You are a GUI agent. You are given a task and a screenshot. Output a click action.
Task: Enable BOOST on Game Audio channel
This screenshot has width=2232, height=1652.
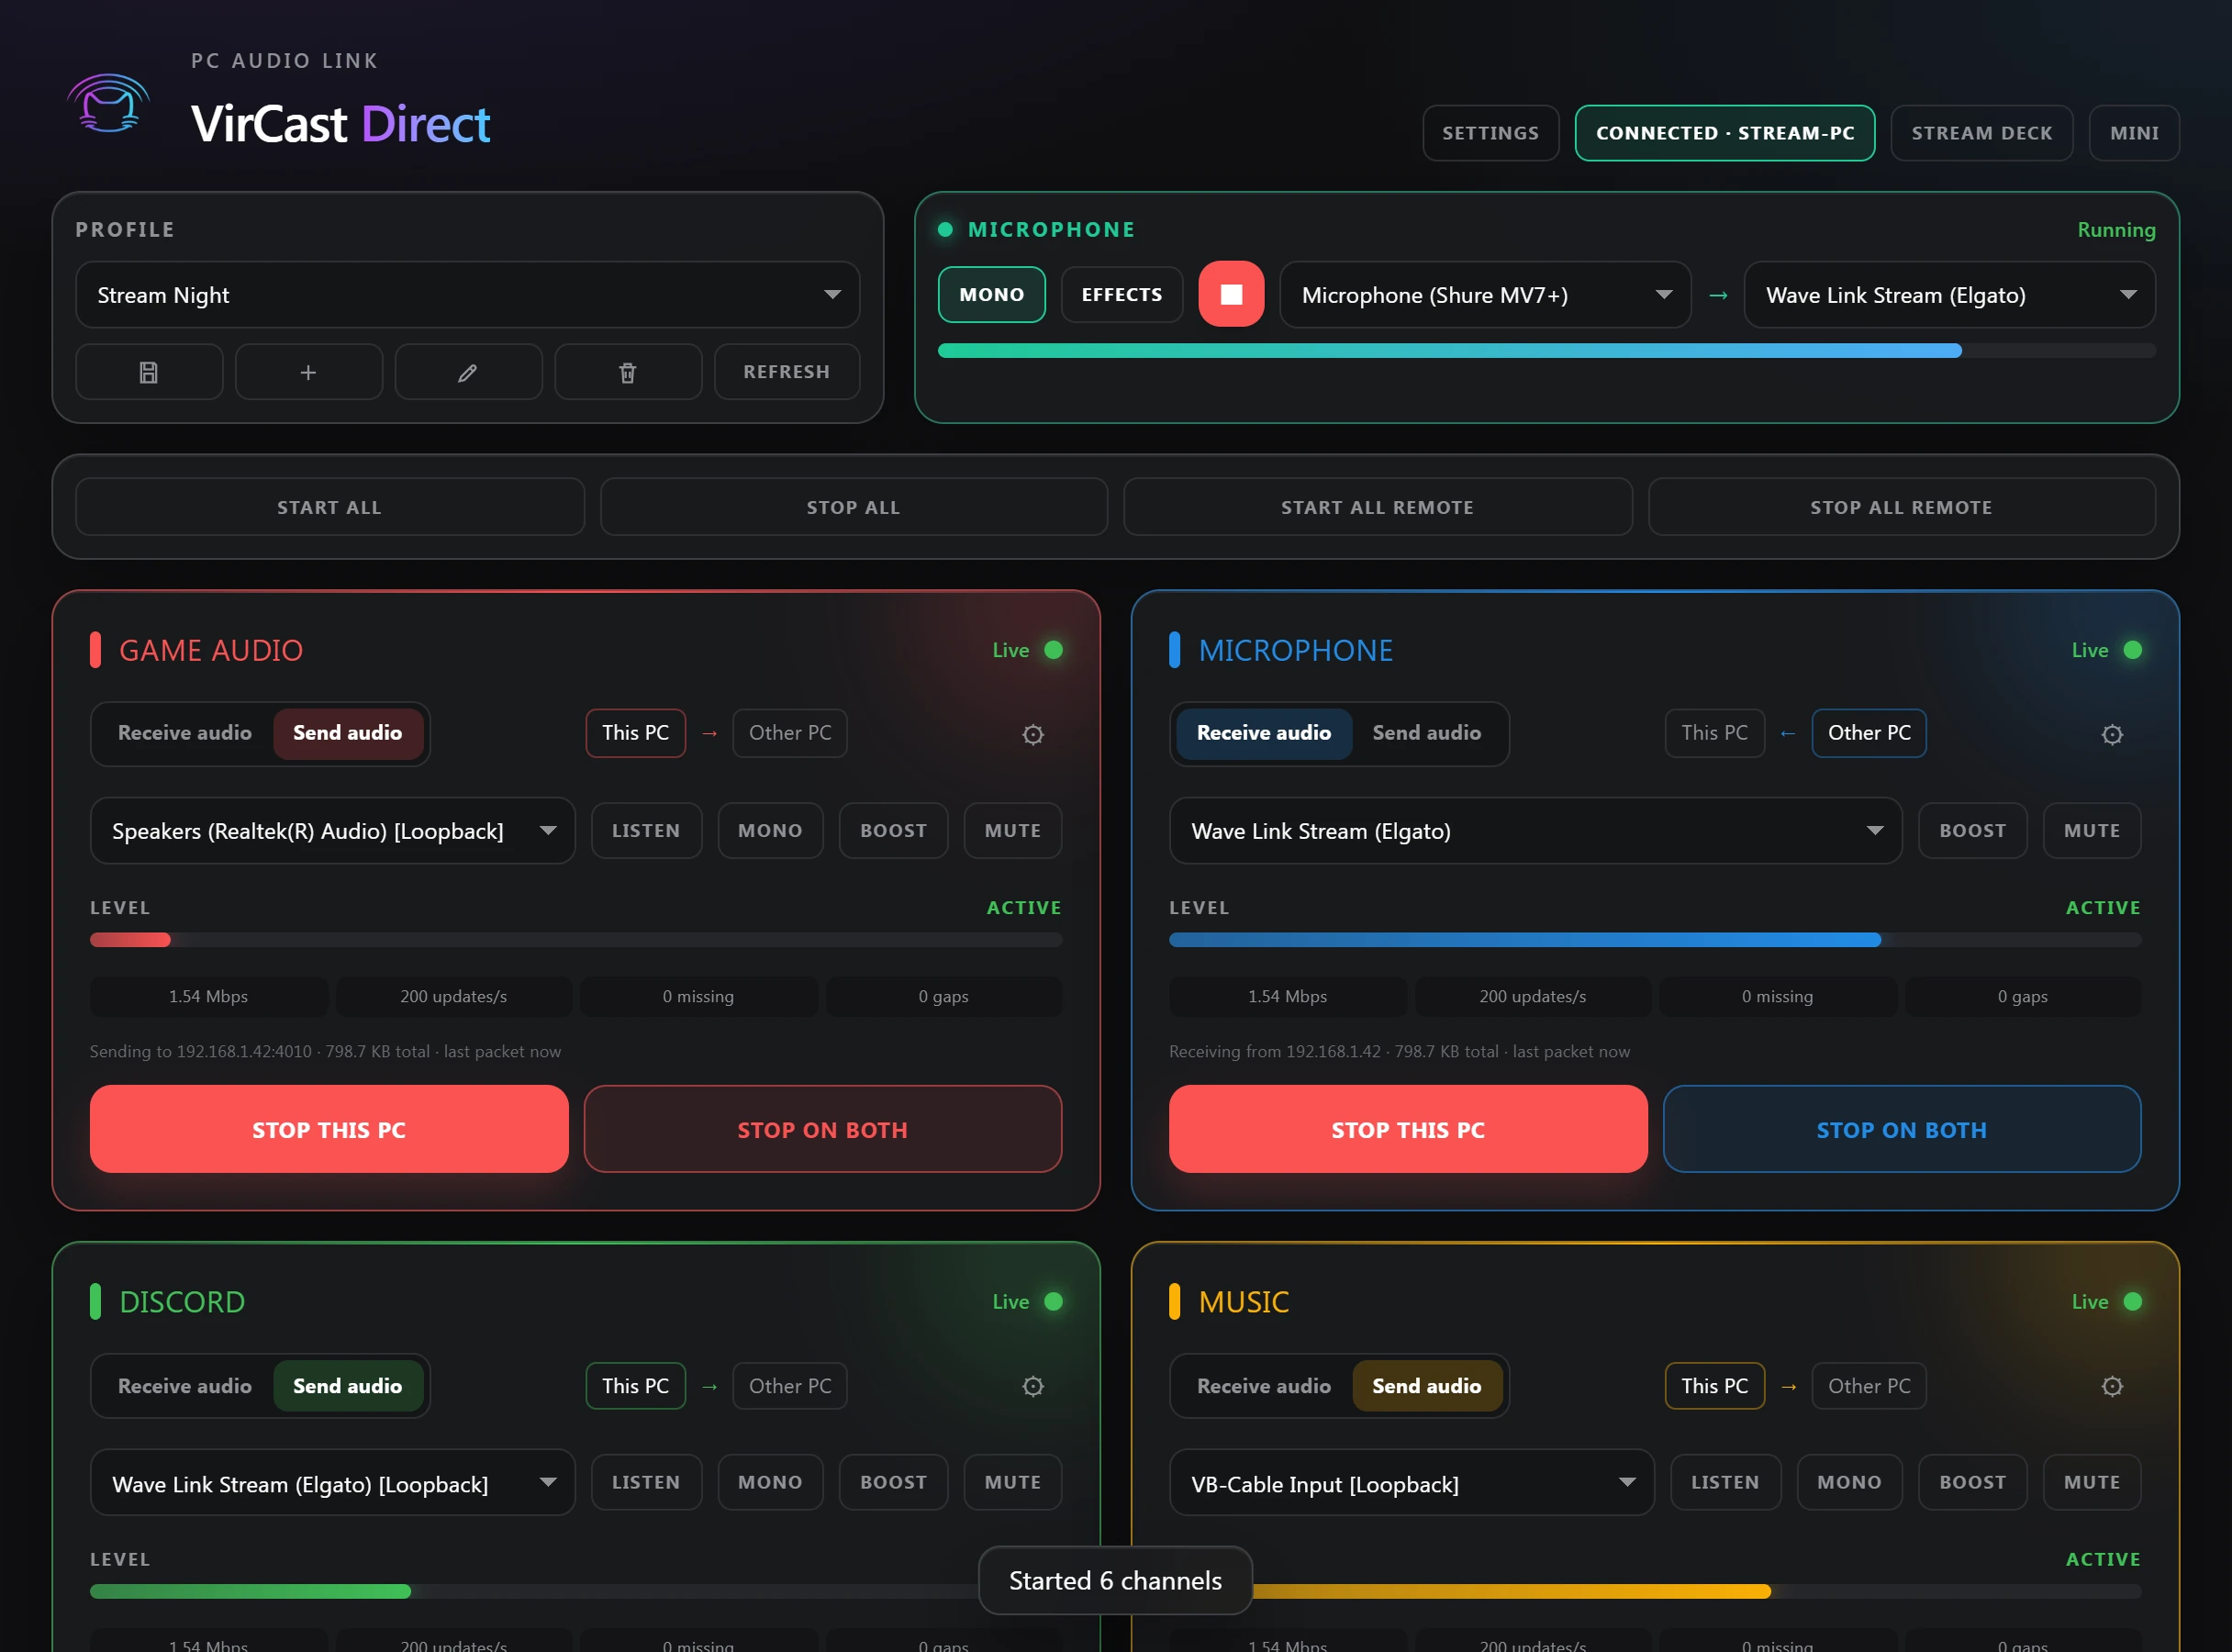[893, 830]
